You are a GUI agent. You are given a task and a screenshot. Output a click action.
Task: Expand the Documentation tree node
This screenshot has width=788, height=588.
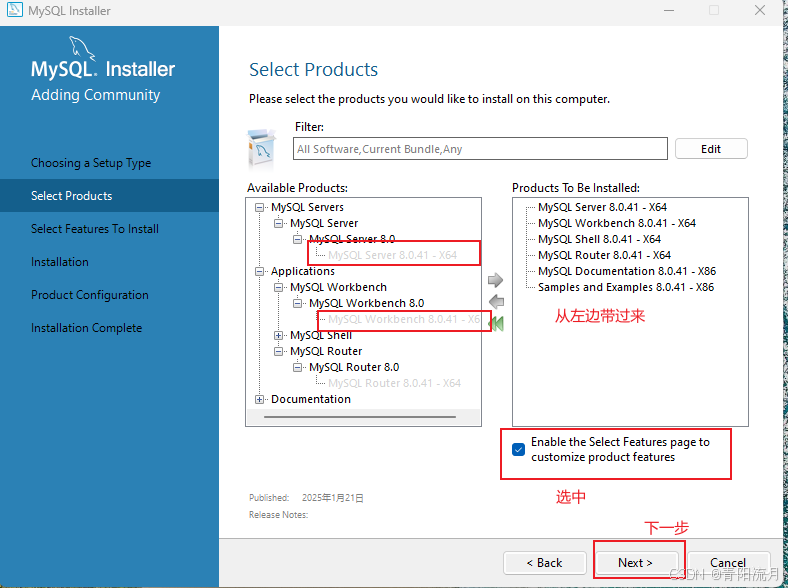point(259,400)
